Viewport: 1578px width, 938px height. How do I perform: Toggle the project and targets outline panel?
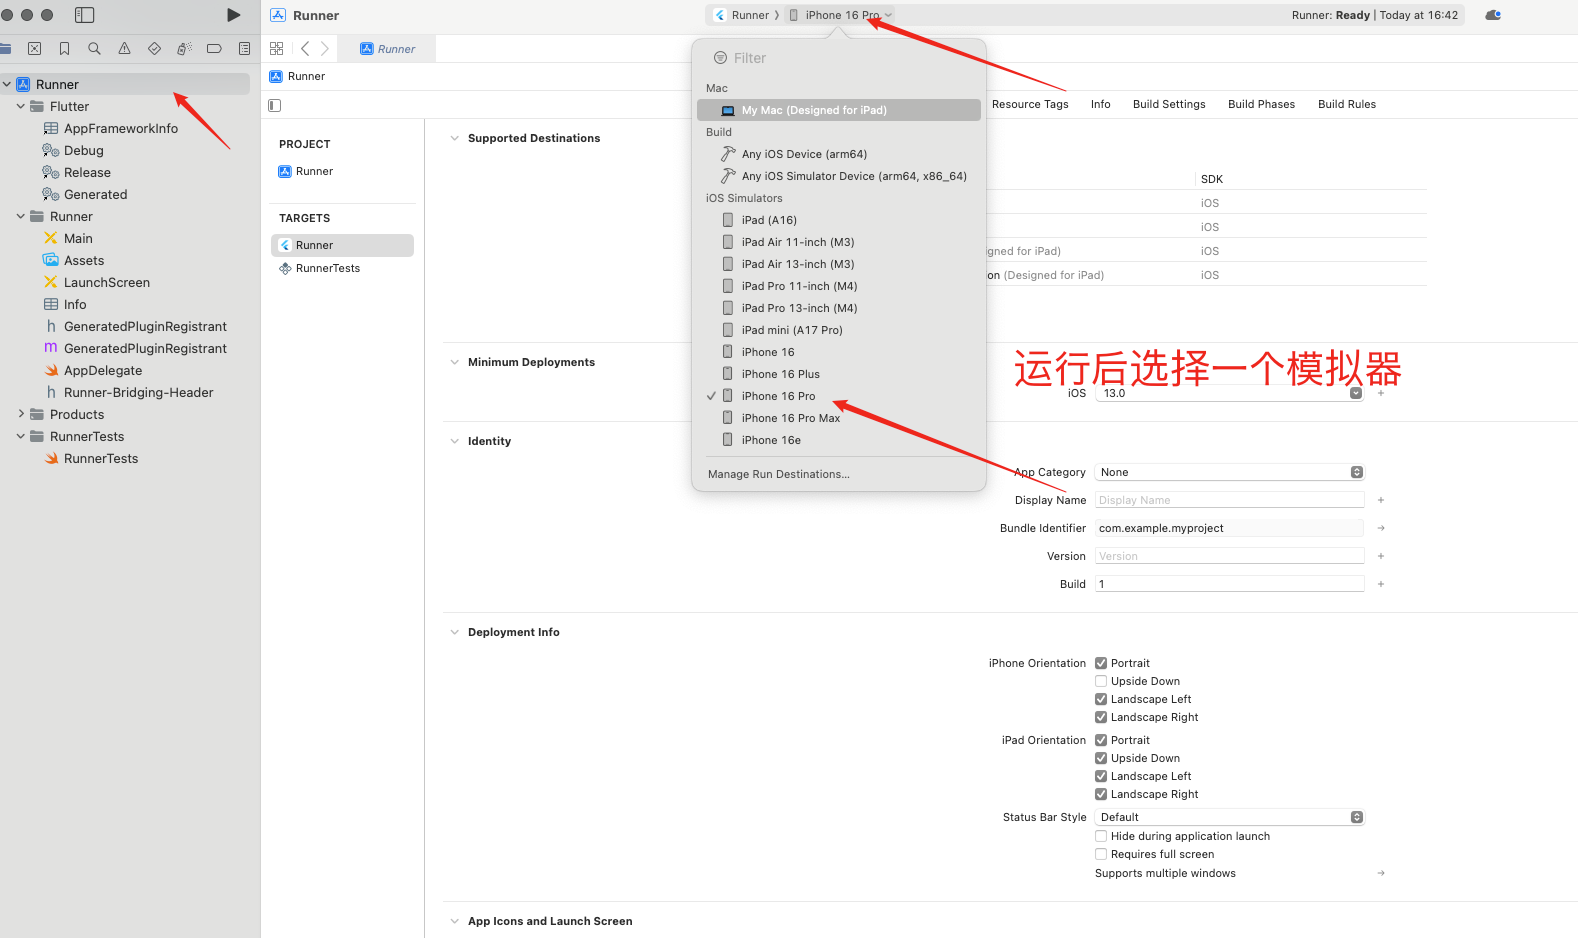275,105
